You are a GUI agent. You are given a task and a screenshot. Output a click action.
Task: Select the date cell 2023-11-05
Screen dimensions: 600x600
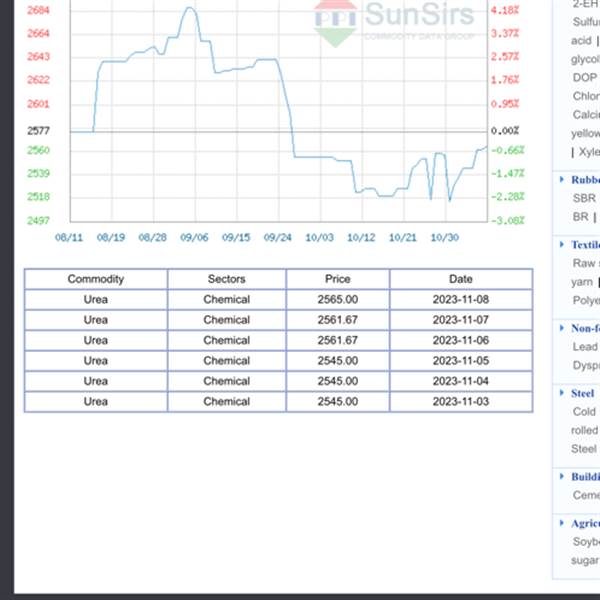[461, 360]
